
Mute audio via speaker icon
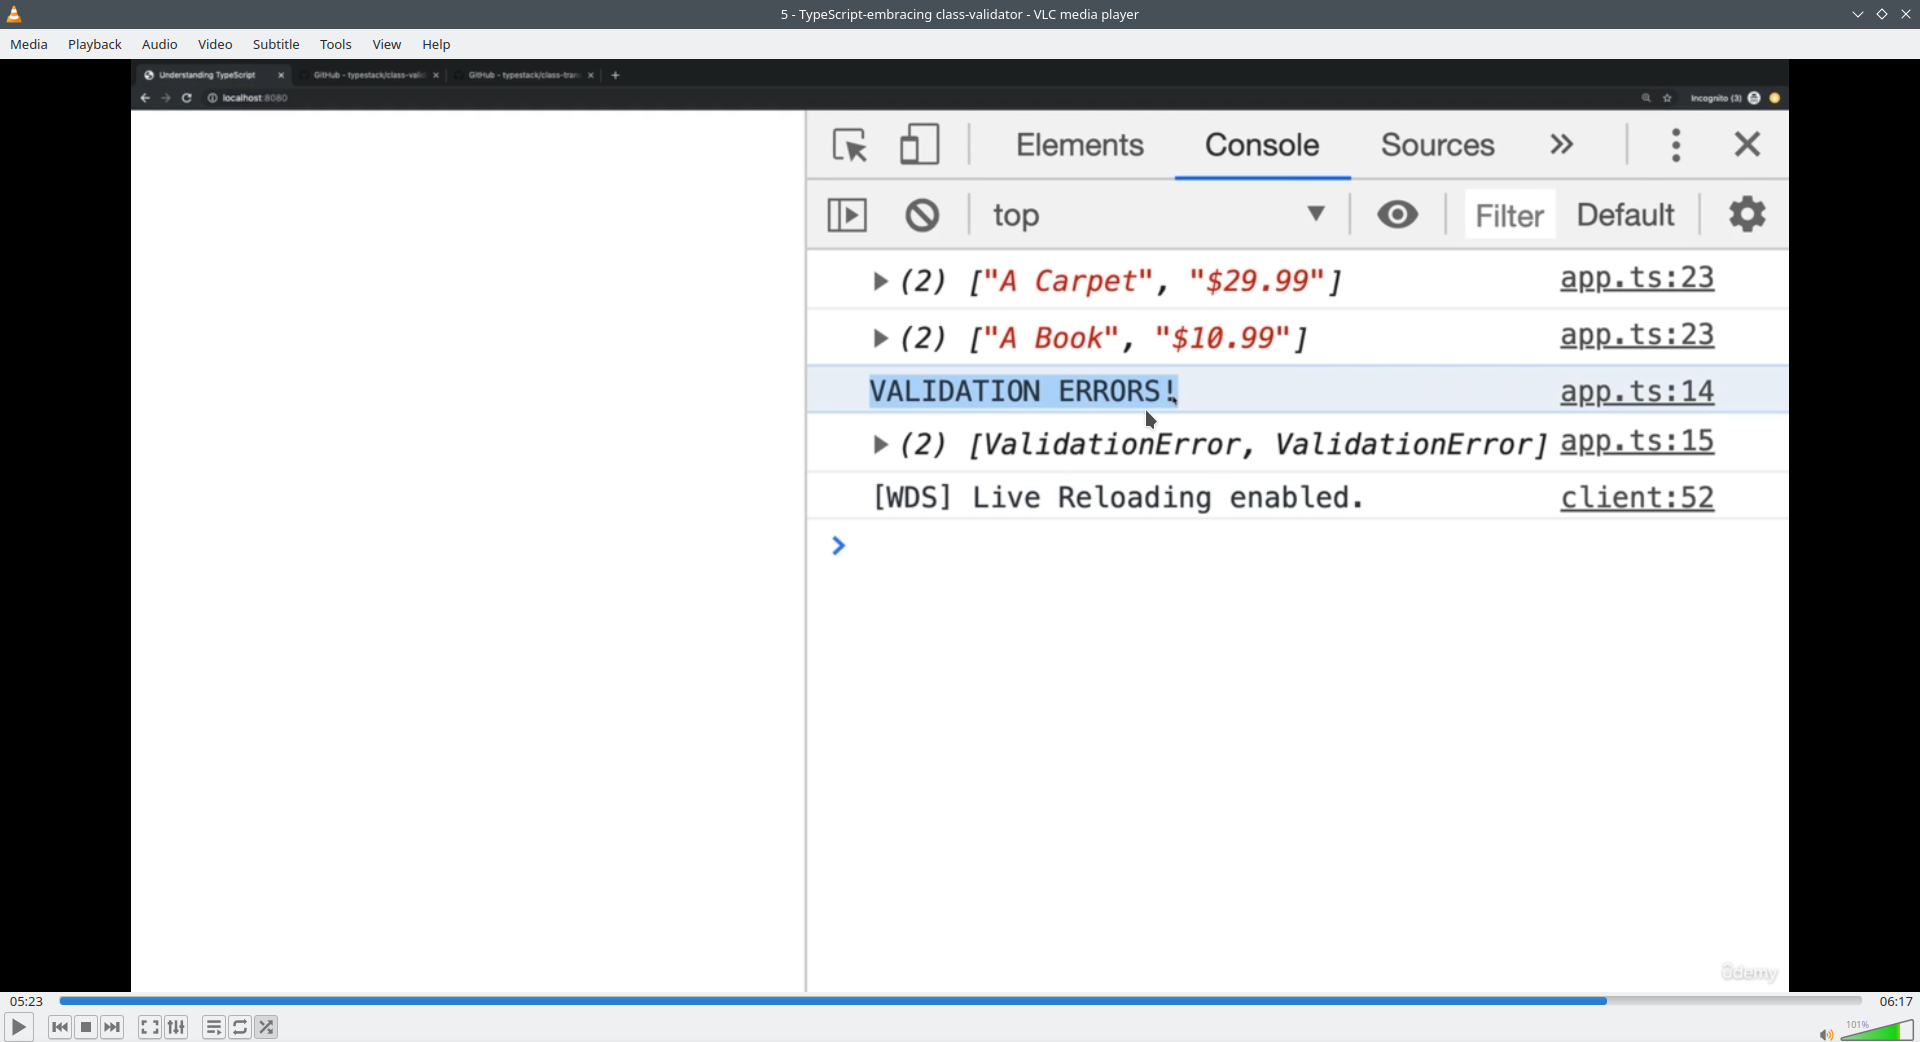[1826, 1034]
